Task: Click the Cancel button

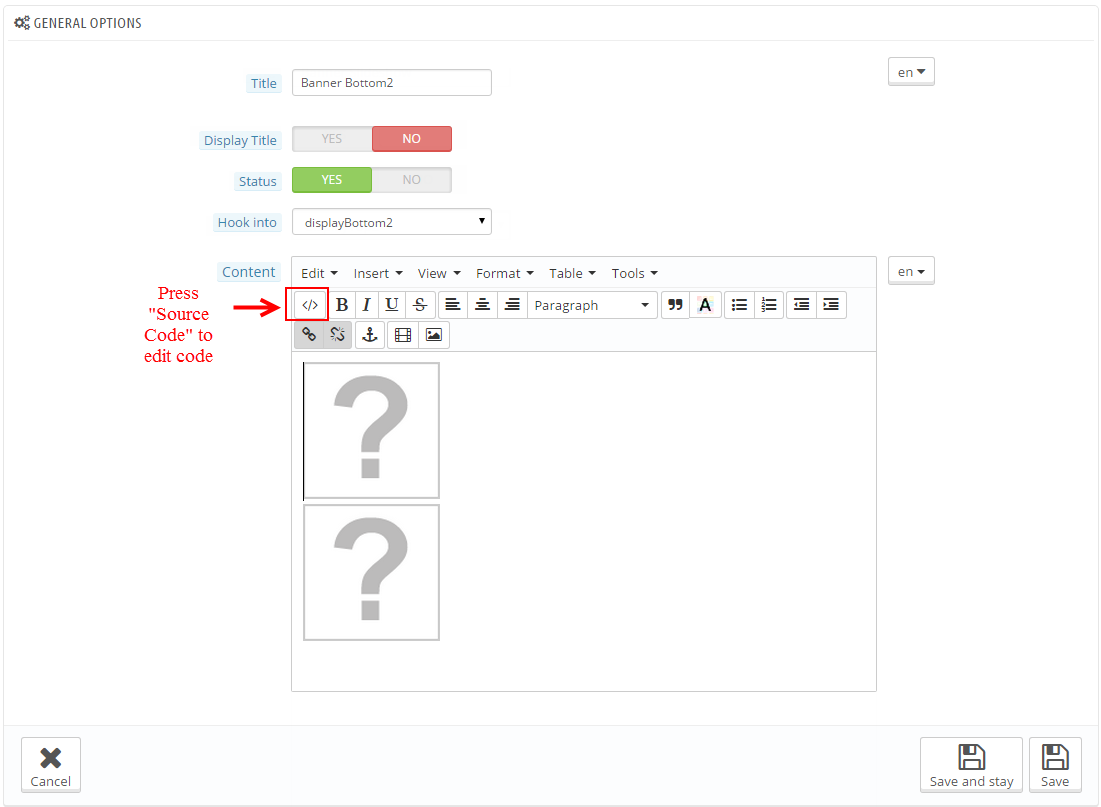Action: point(51,765)
